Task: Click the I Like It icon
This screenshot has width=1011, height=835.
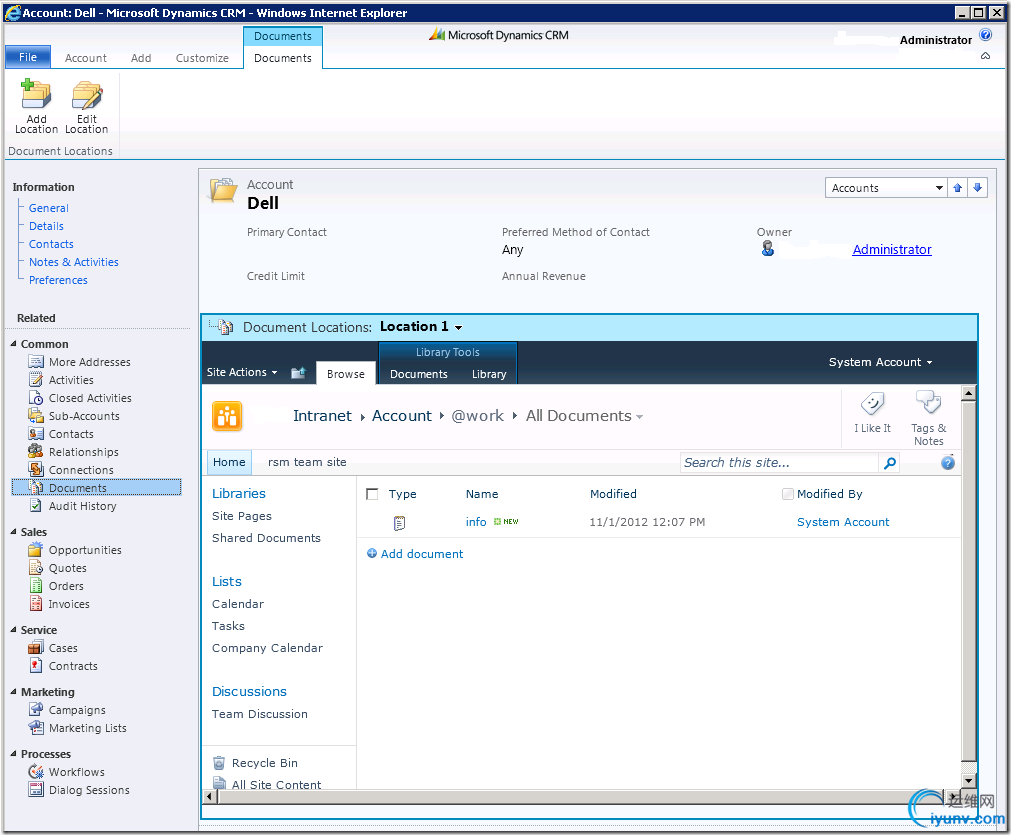Action: (872, 404)
